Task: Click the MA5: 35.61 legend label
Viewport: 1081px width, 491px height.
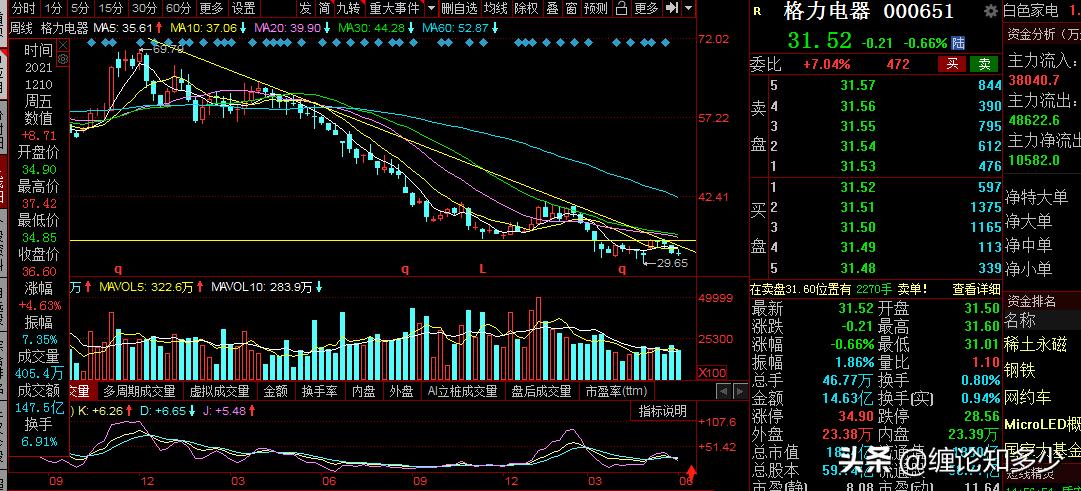Action: pyautogui.click(x=123, y=28)
